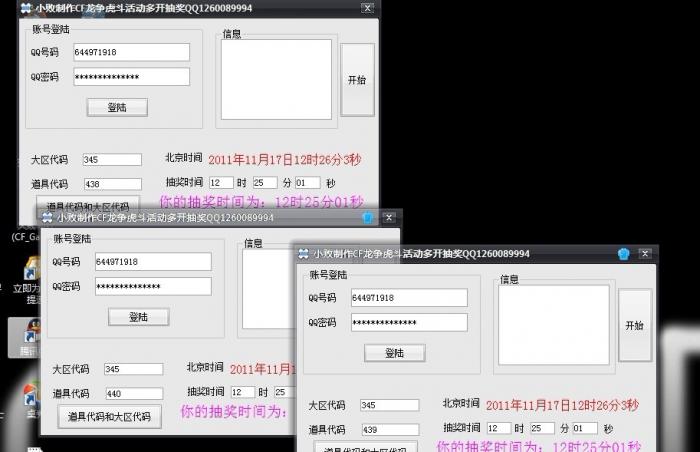Select the desktop shortcut labeled 立即为

(27, 280)
